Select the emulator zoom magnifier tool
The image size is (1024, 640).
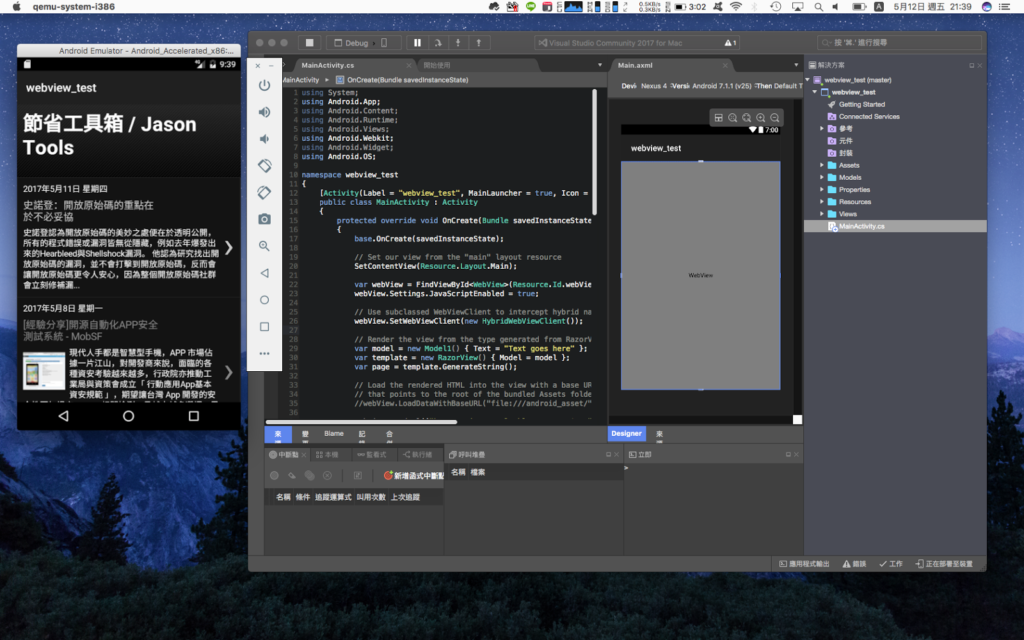point(264,246)
